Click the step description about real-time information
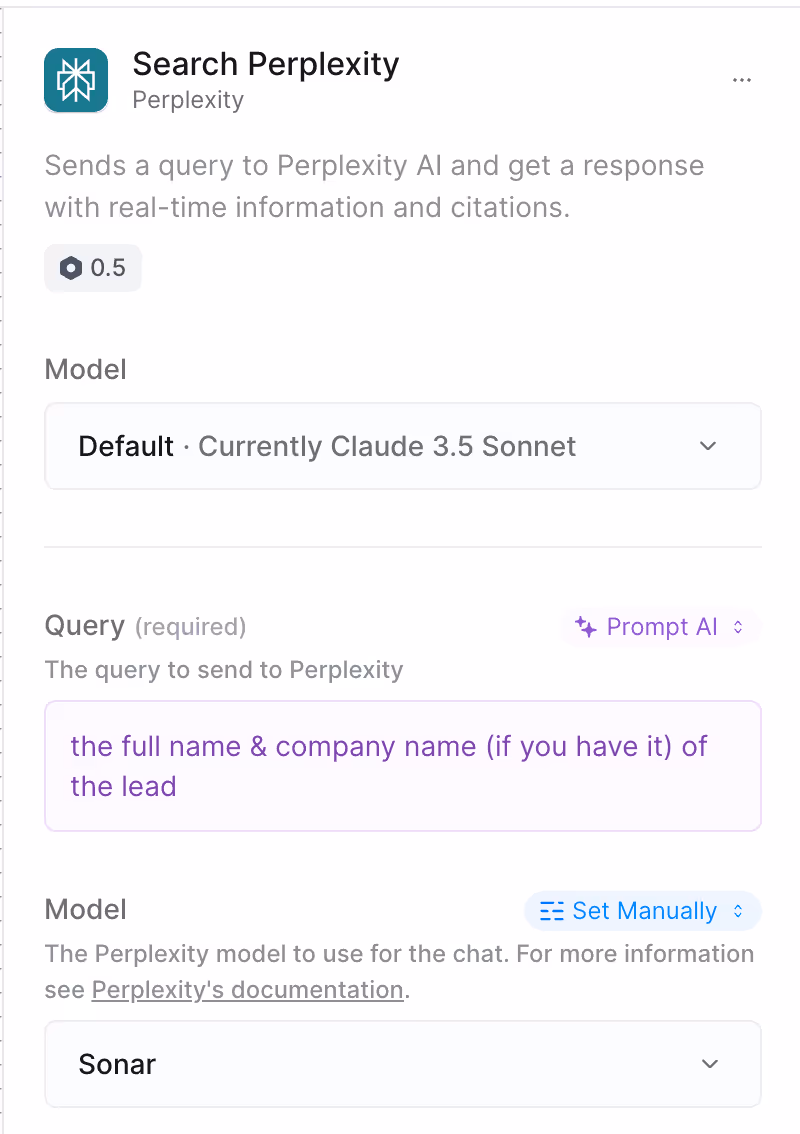 (x=374, y=187)
